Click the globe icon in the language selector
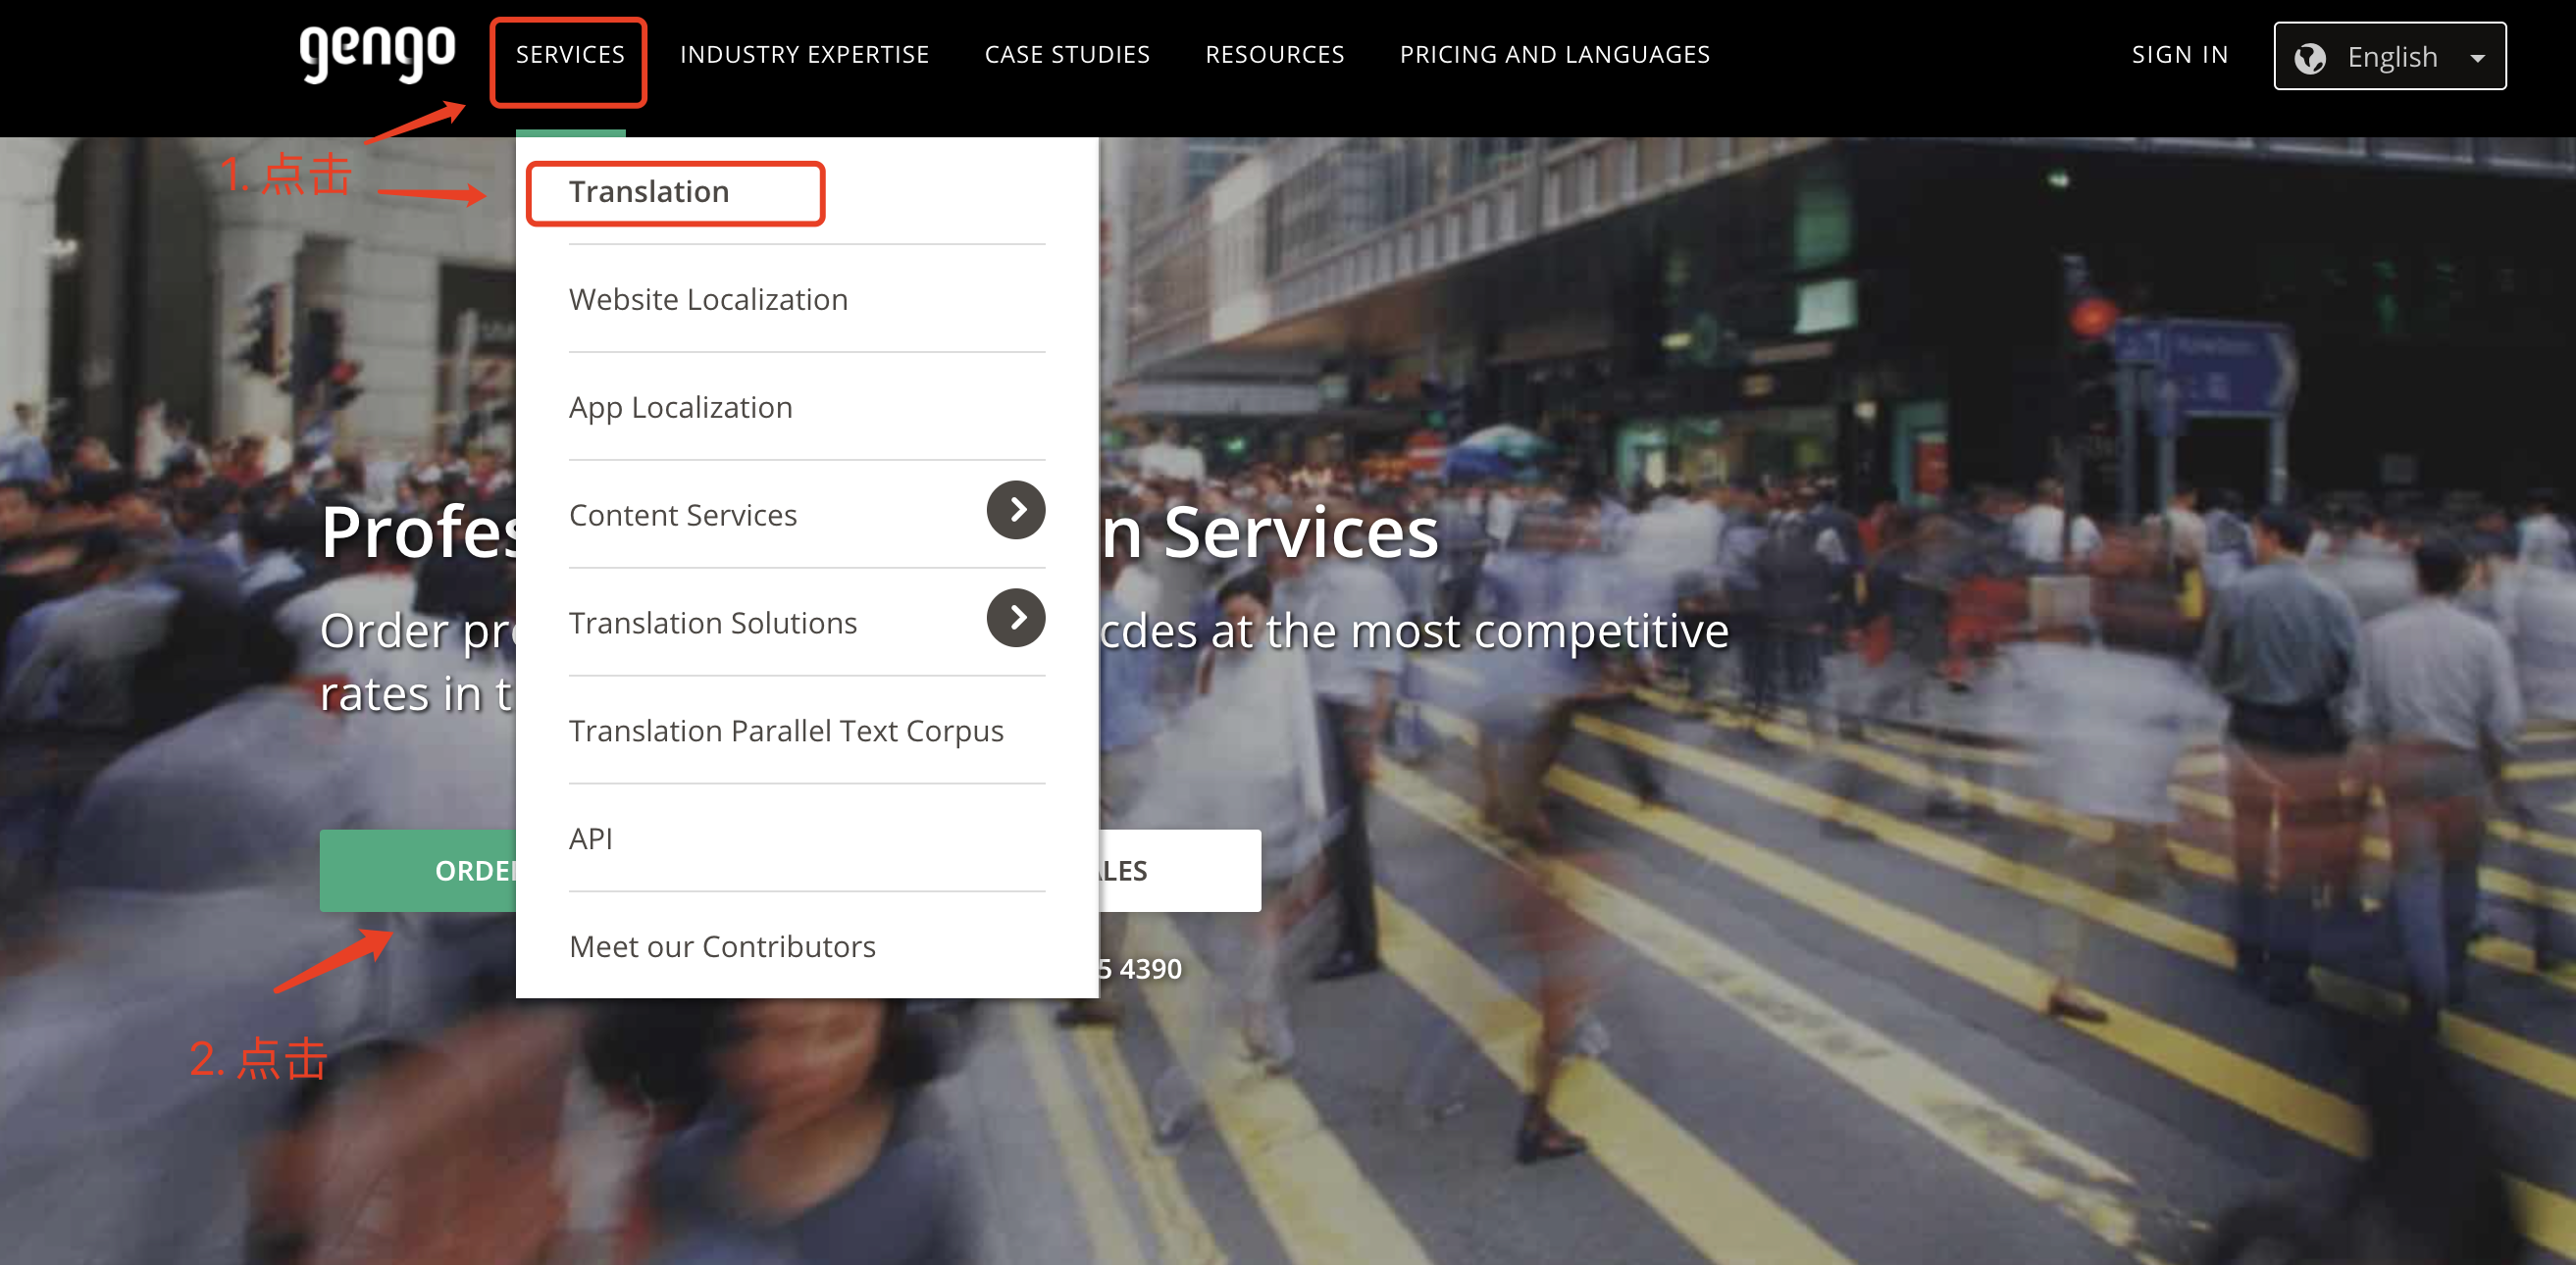The height and width of the screenshot is (1265, 2576). tap(2310, 58)
